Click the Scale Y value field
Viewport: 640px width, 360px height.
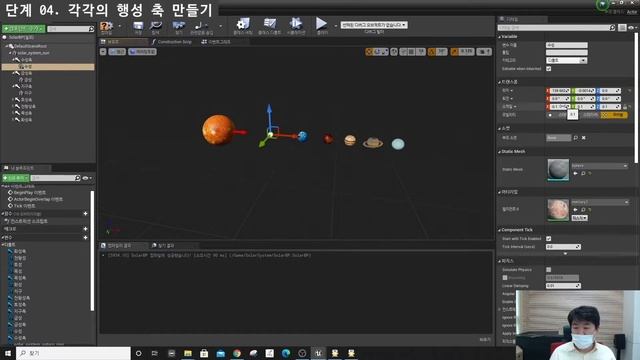click(x=584, y=107)
